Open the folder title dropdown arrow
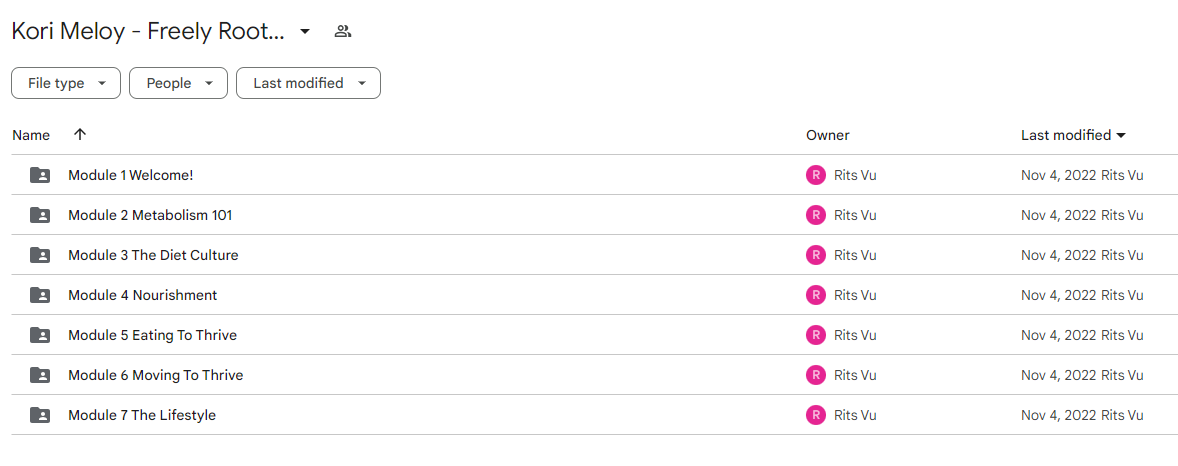This screenshot has width=1178, height=466. click(x=304, y=32)
